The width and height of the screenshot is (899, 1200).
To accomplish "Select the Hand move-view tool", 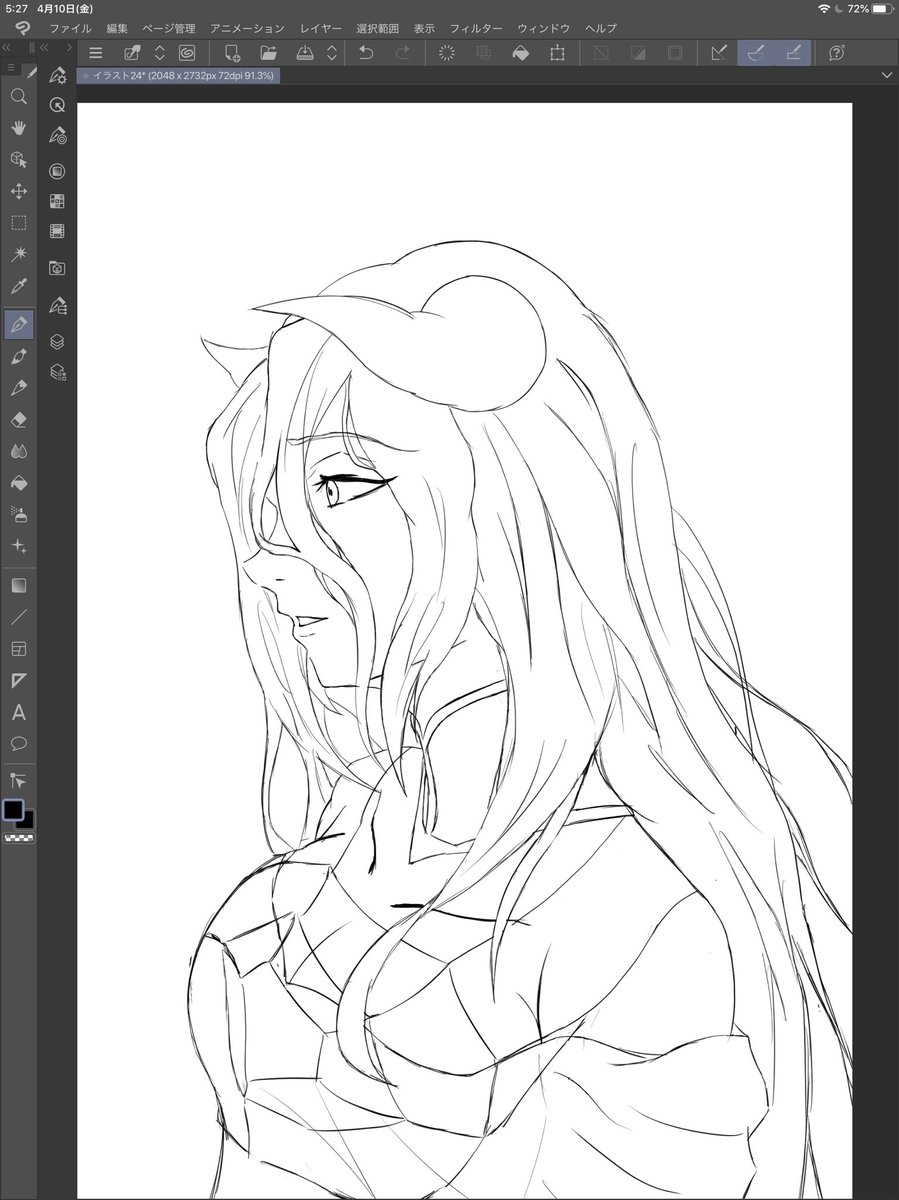I will click(18, 128).
